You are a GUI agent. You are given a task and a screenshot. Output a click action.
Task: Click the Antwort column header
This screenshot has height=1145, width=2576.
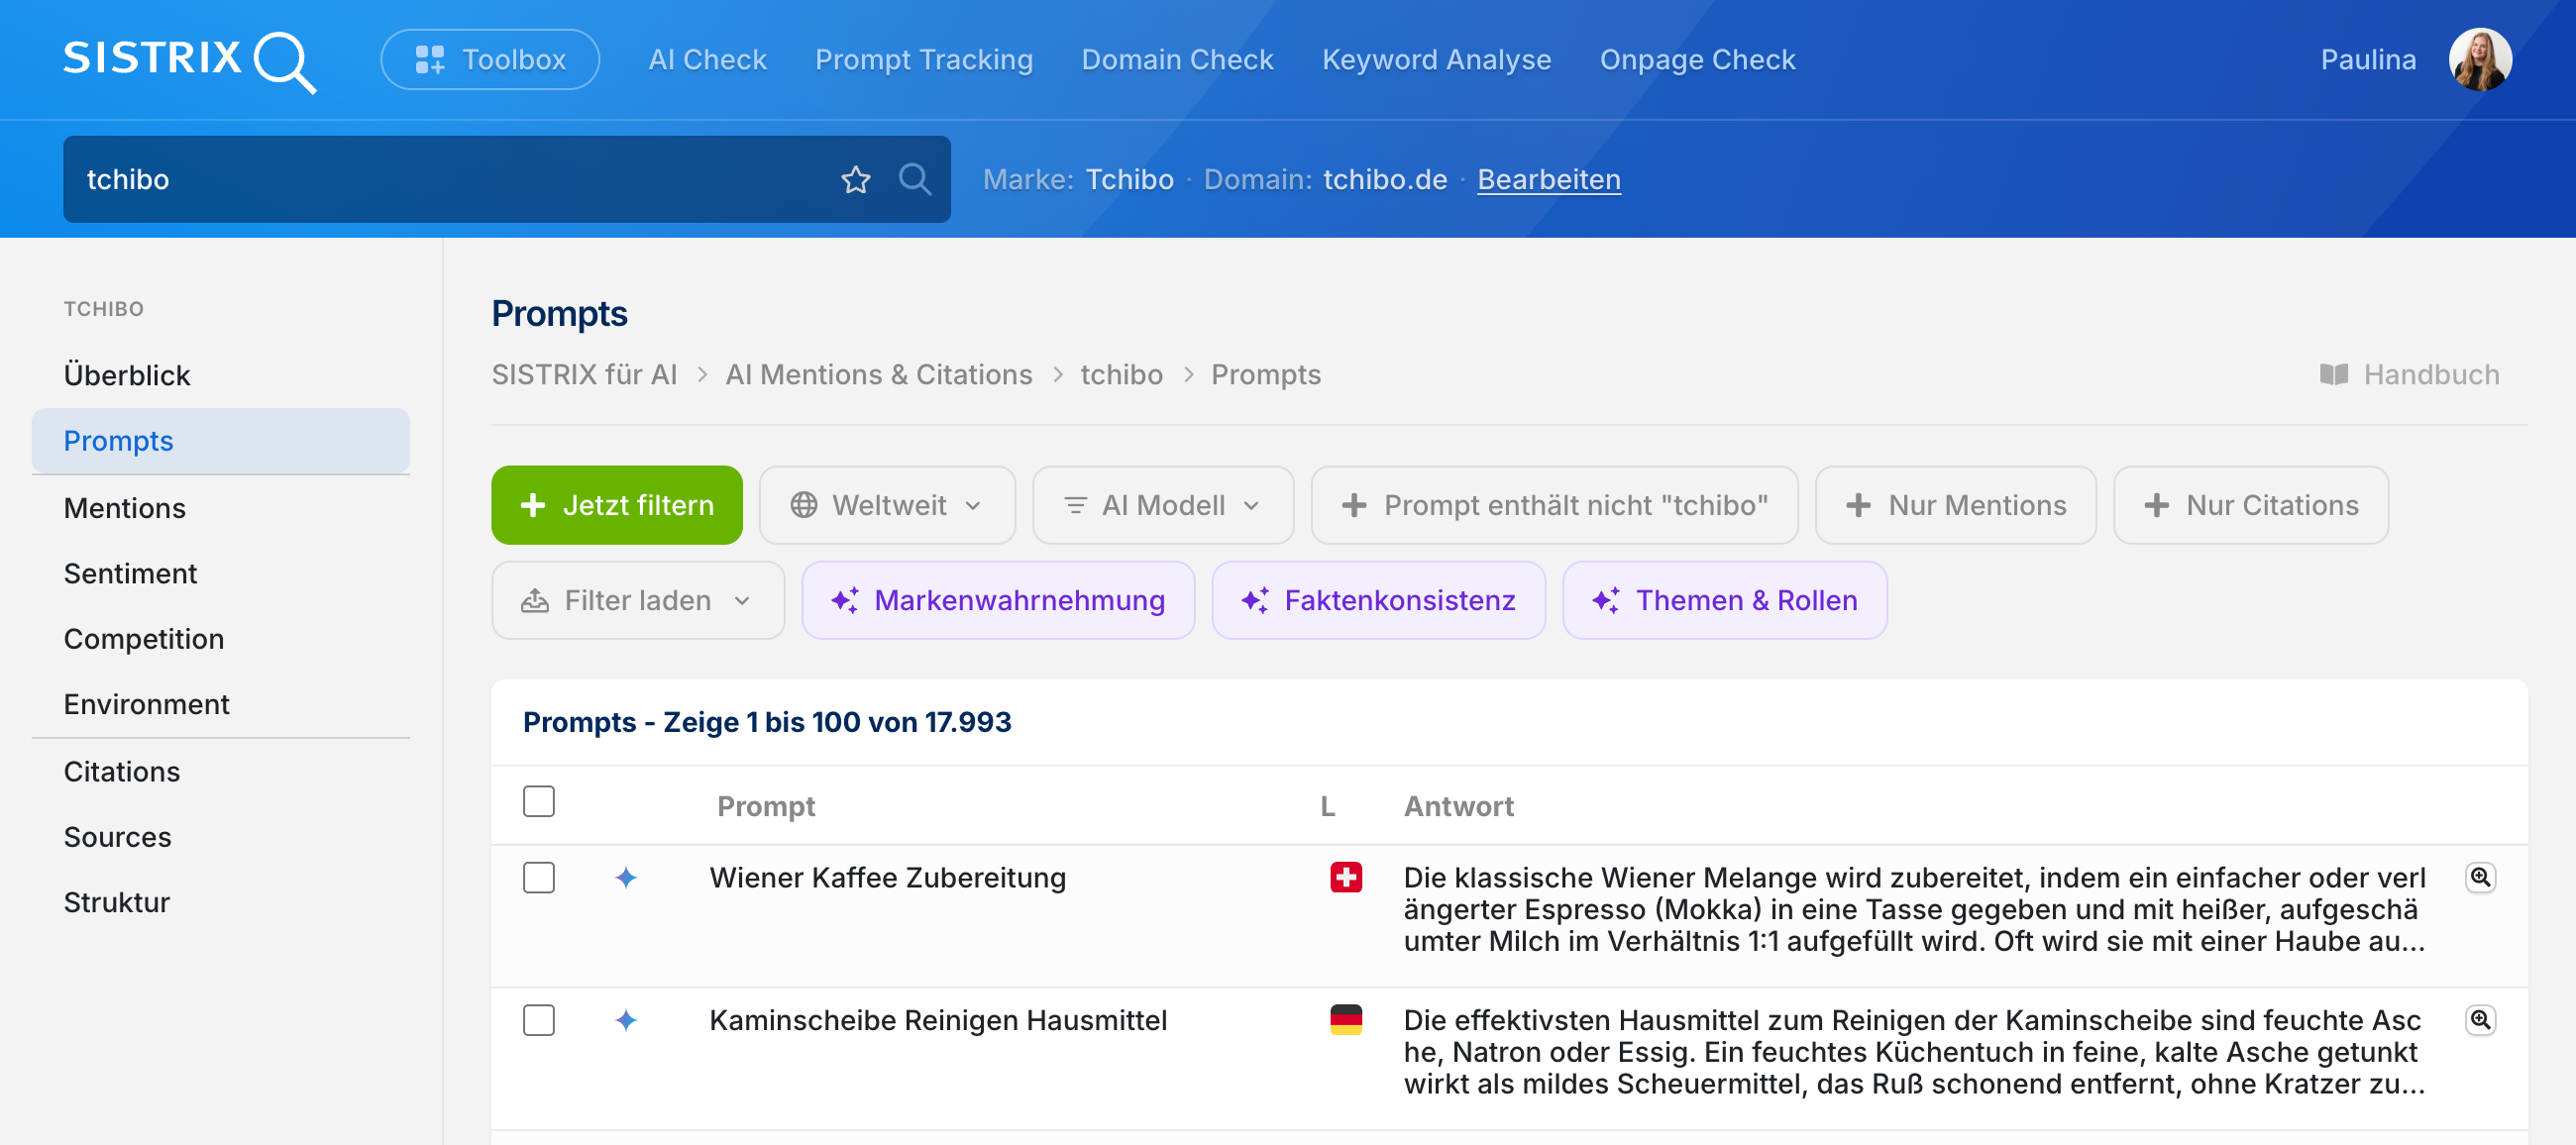pyautogui.click(x=1458, y=806)
